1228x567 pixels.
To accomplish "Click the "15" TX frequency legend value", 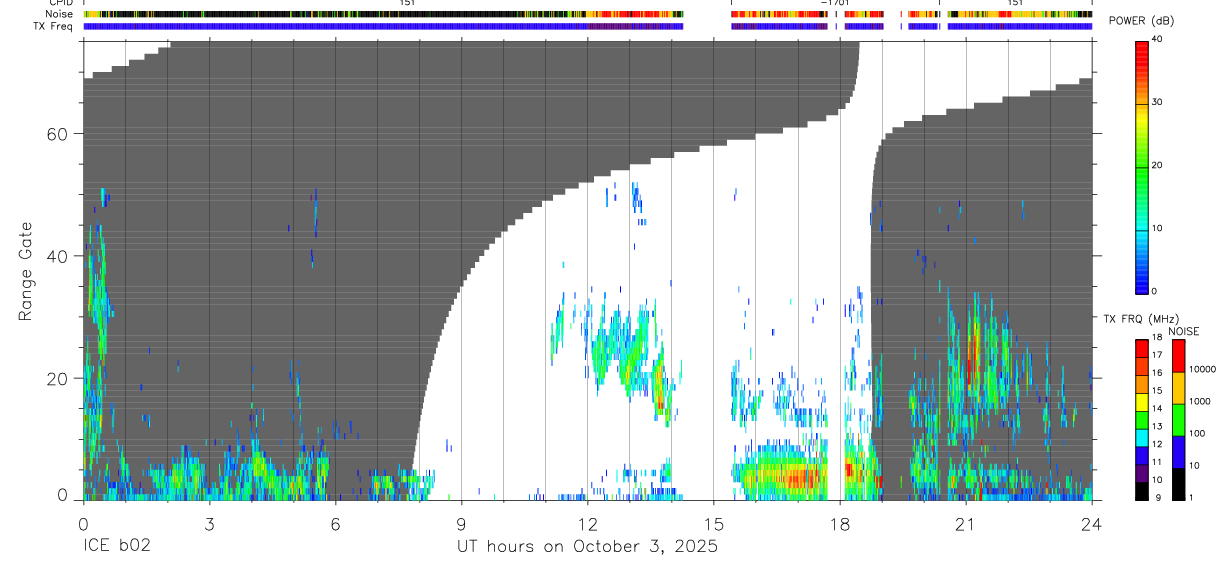I will click(x=1157, y=391).
